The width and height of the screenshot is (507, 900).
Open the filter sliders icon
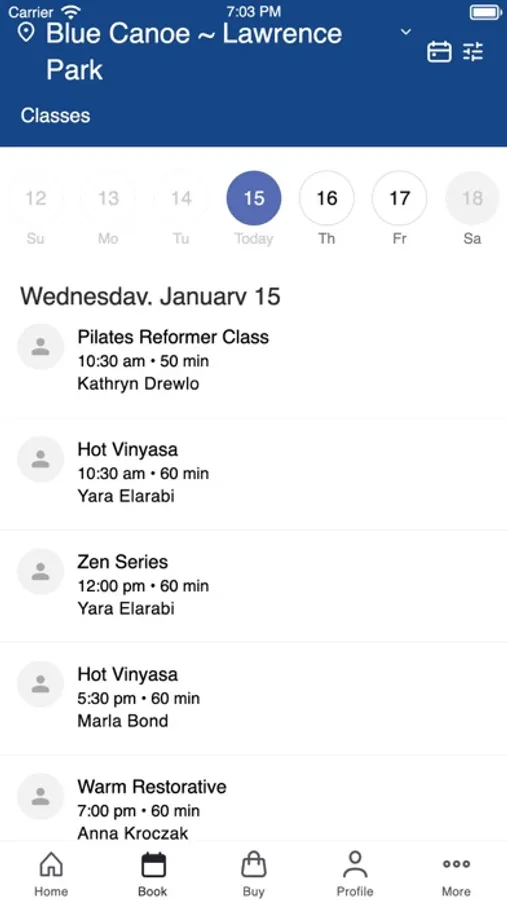[x=473, y=52]
